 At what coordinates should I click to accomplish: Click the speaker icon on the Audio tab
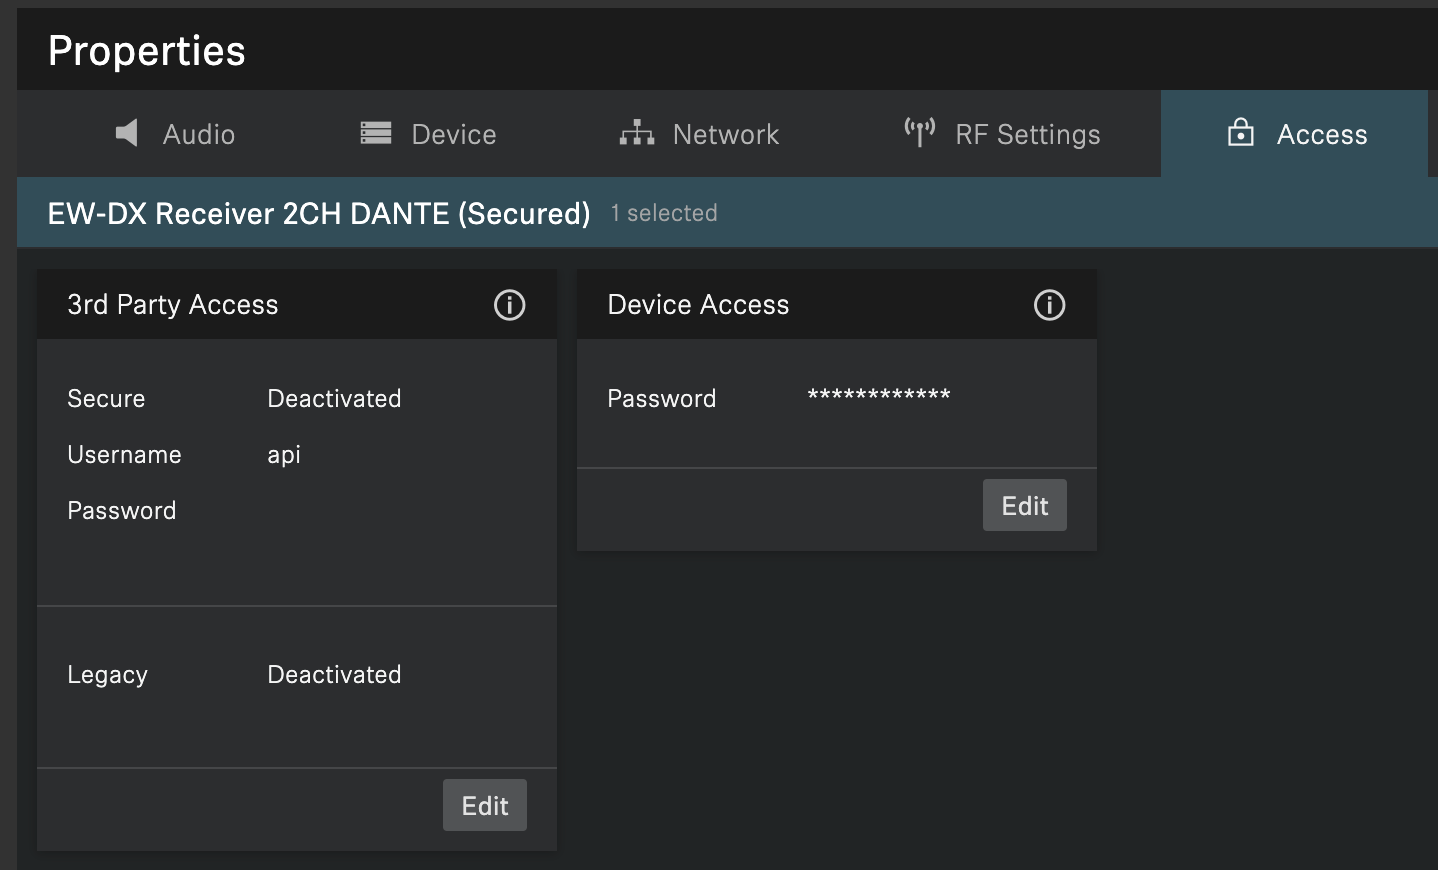click(127, 133)
